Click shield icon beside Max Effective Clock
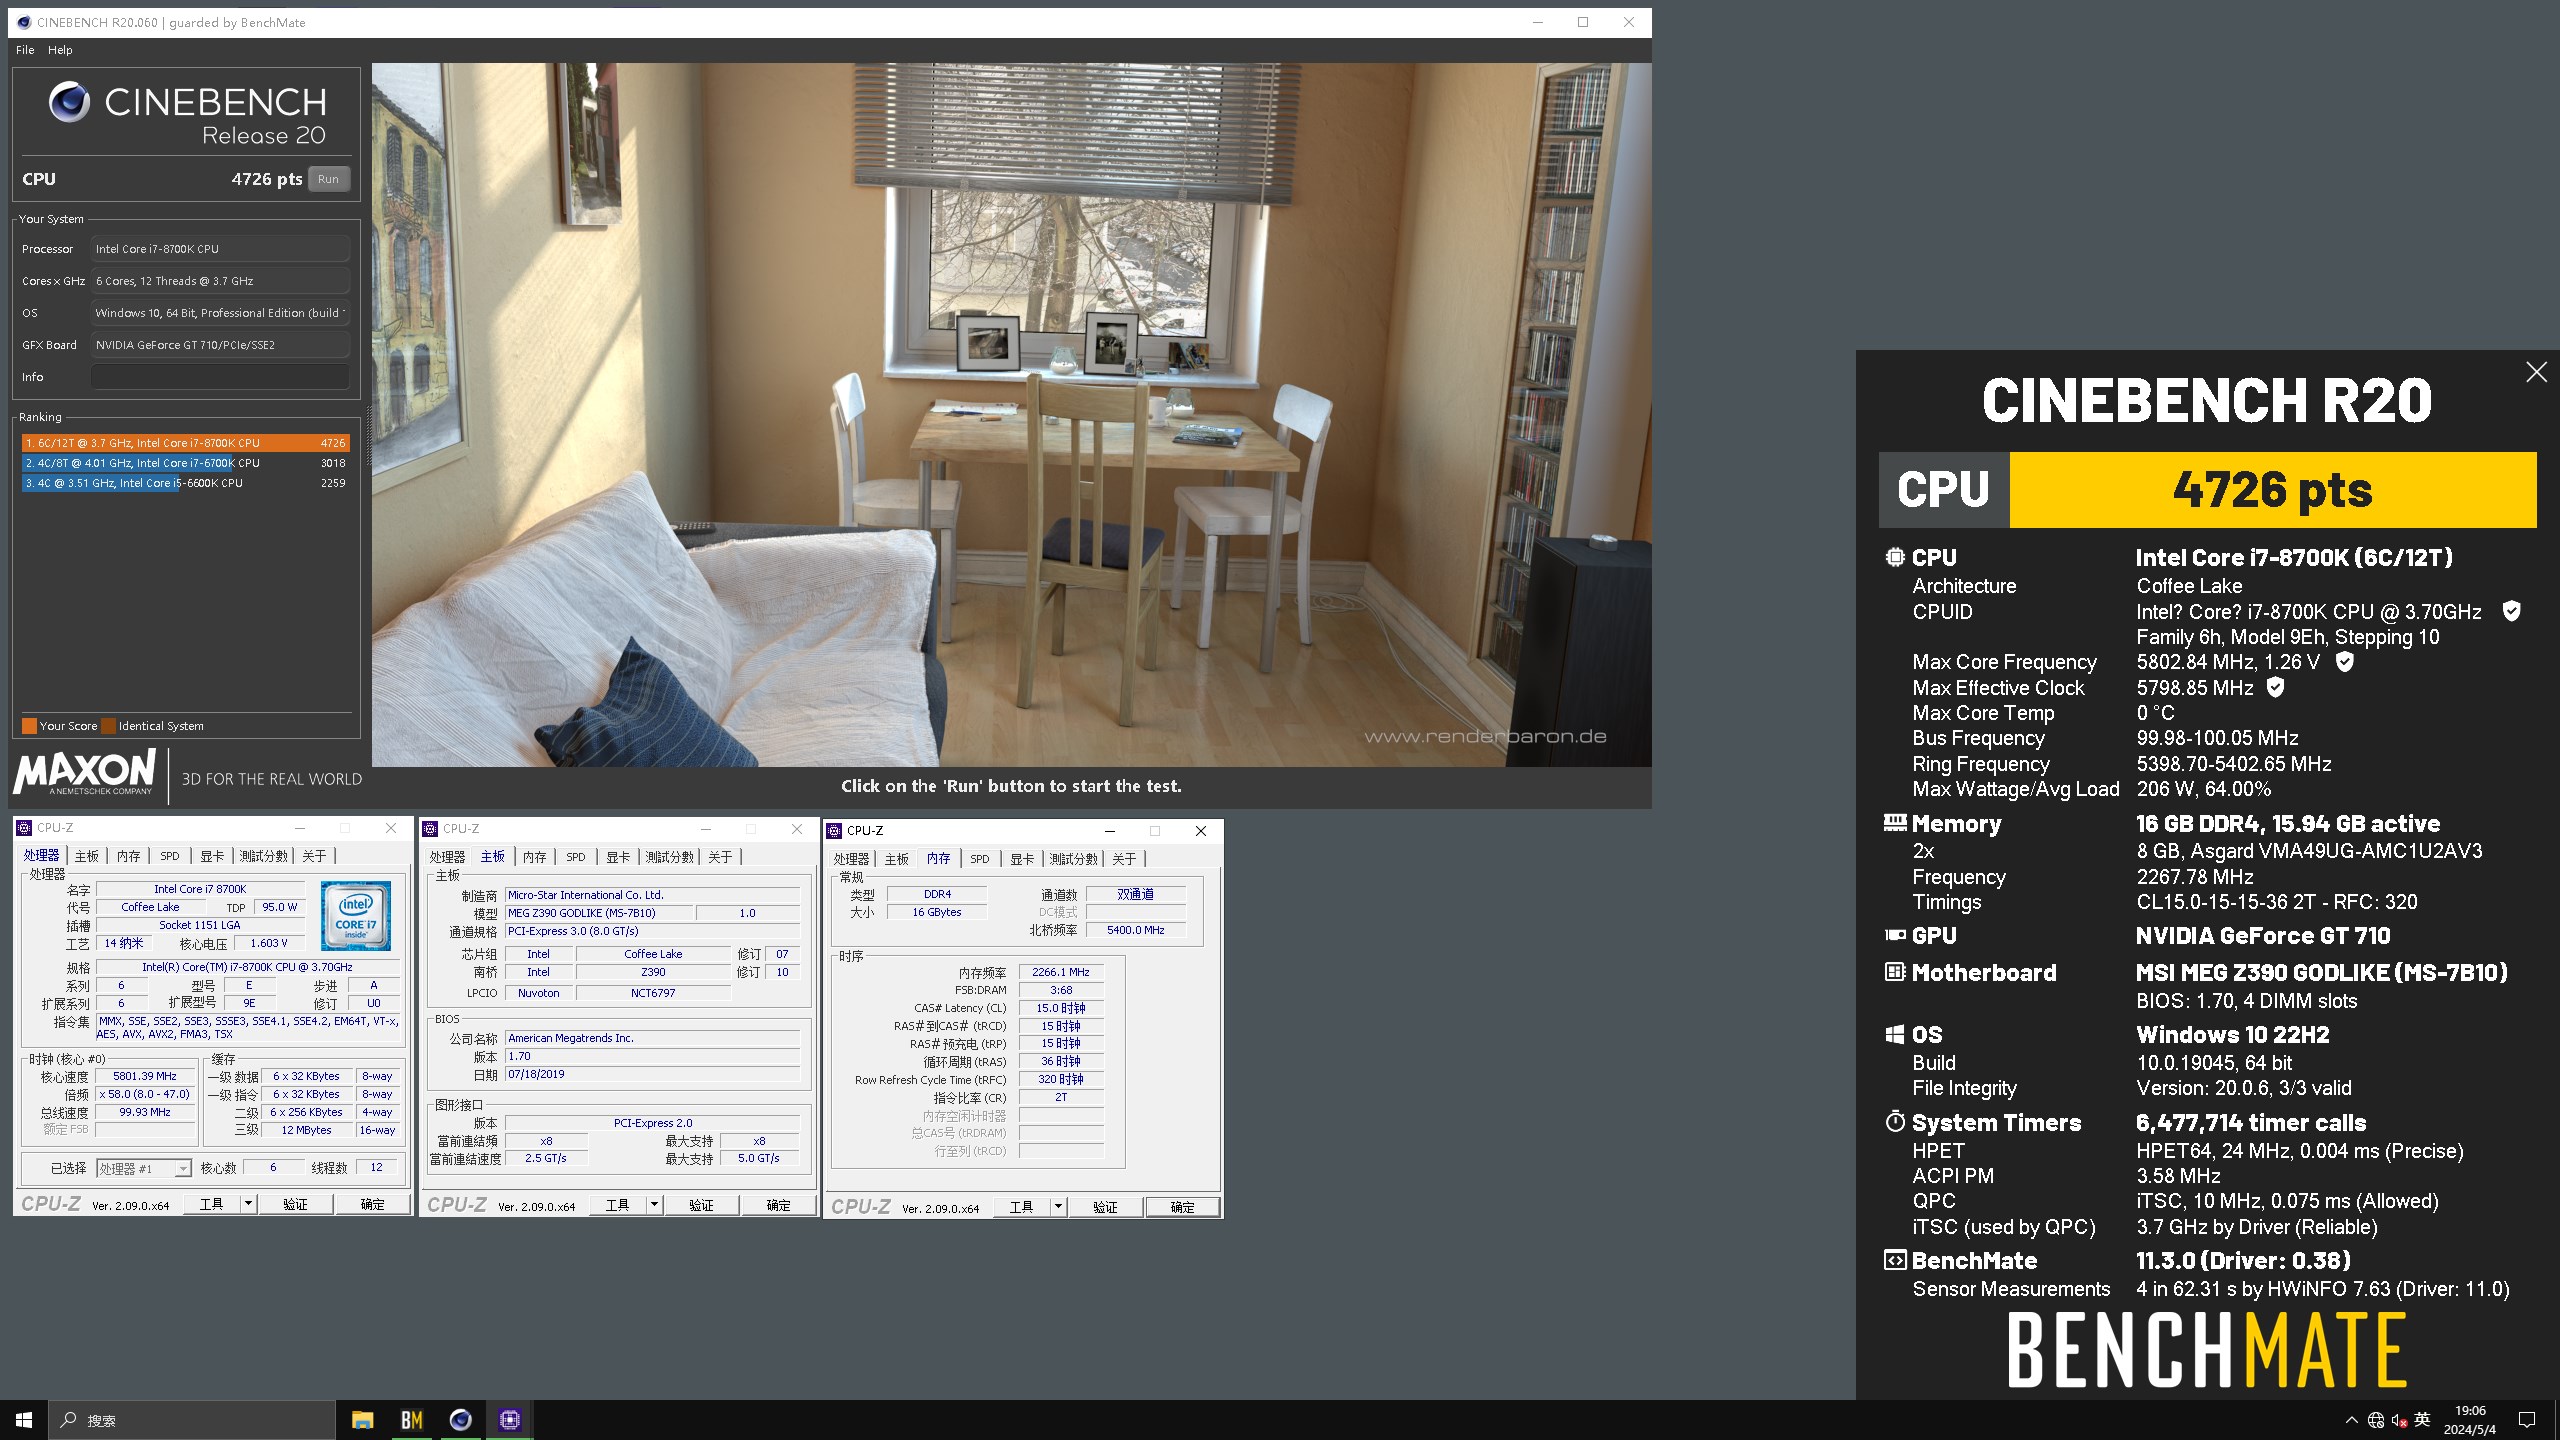This screenshot has height=1440, width=2560. 2275,687
